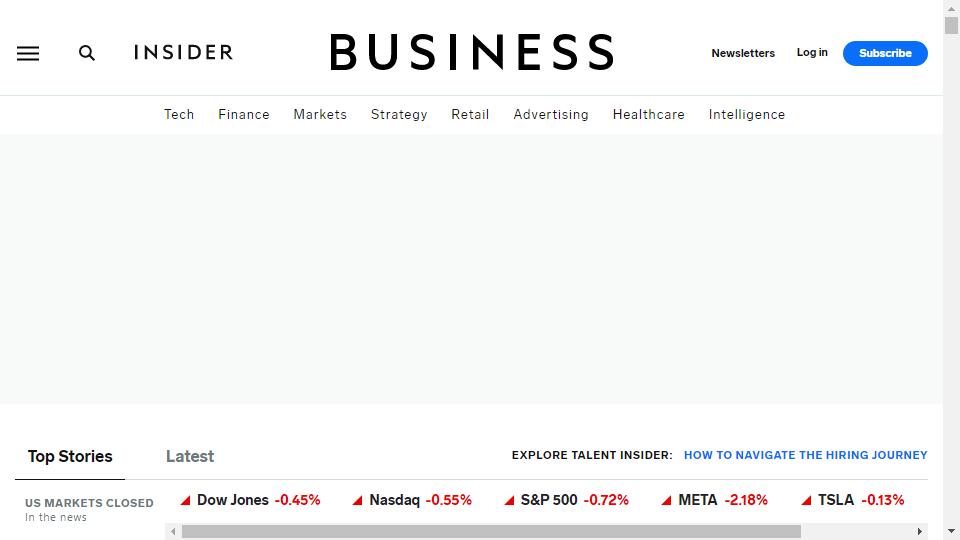Viewport: 960px width, 540px height.
Task: Click the red down indicator beside Nasdaq
Action: click(x=358, y=500)
